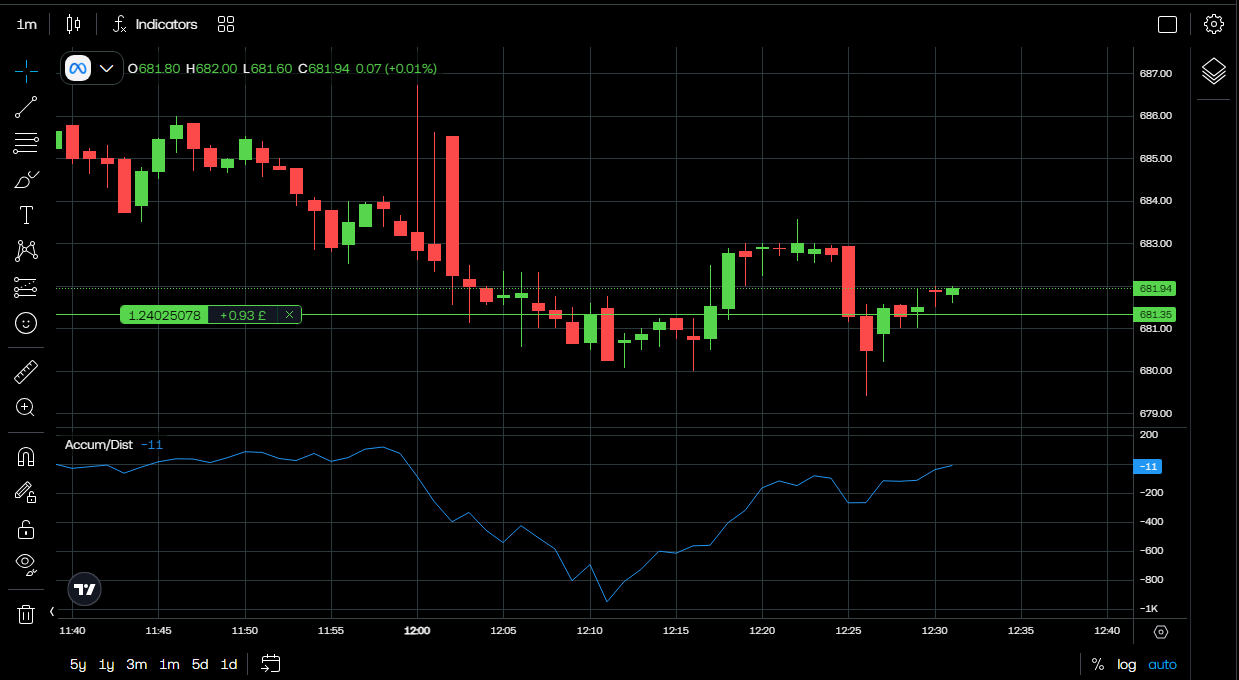This screenshot has height=680, width=1239.
Task: Open the candlestick chart type menu
Action: (x=73, y=24)
